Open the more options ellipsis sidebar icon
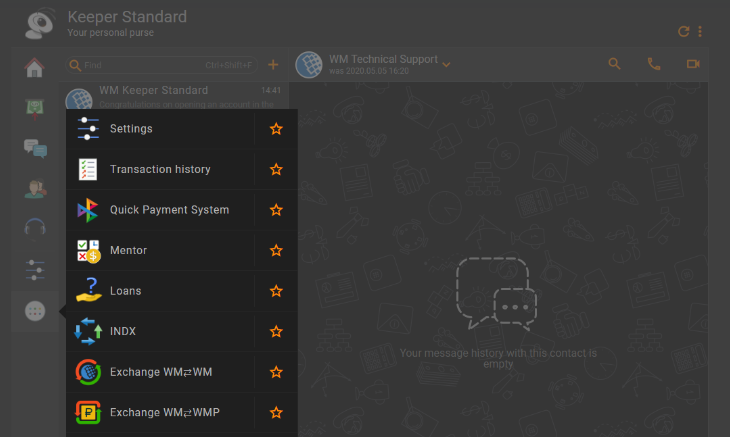Viewport: 730px width, 437px height. pos(35,311)
